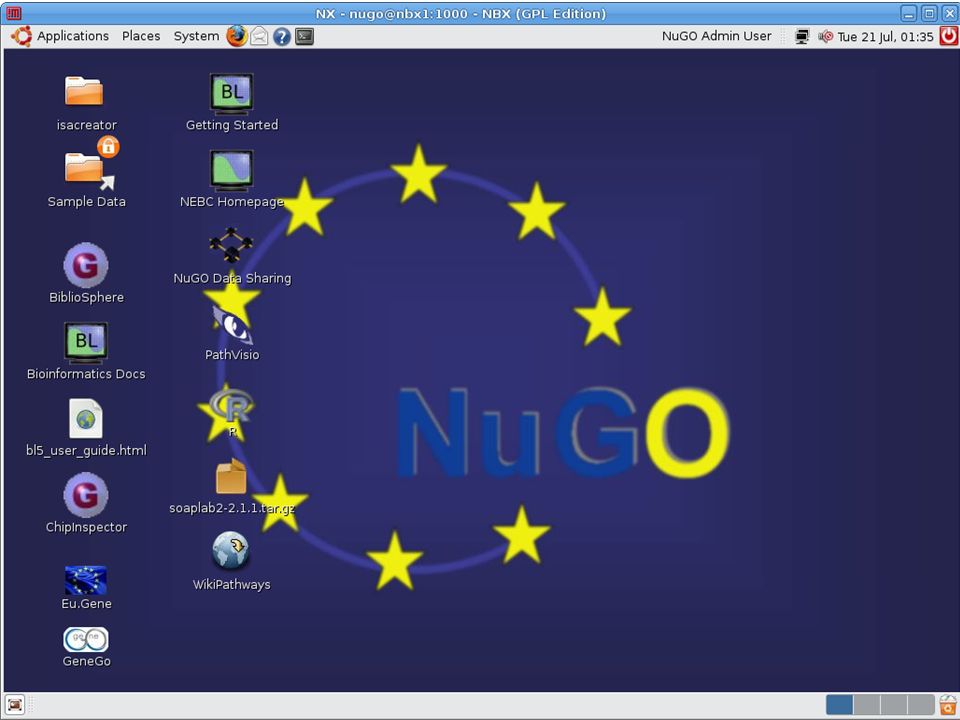Click the muted volume tray icon

tap(825, 36)
